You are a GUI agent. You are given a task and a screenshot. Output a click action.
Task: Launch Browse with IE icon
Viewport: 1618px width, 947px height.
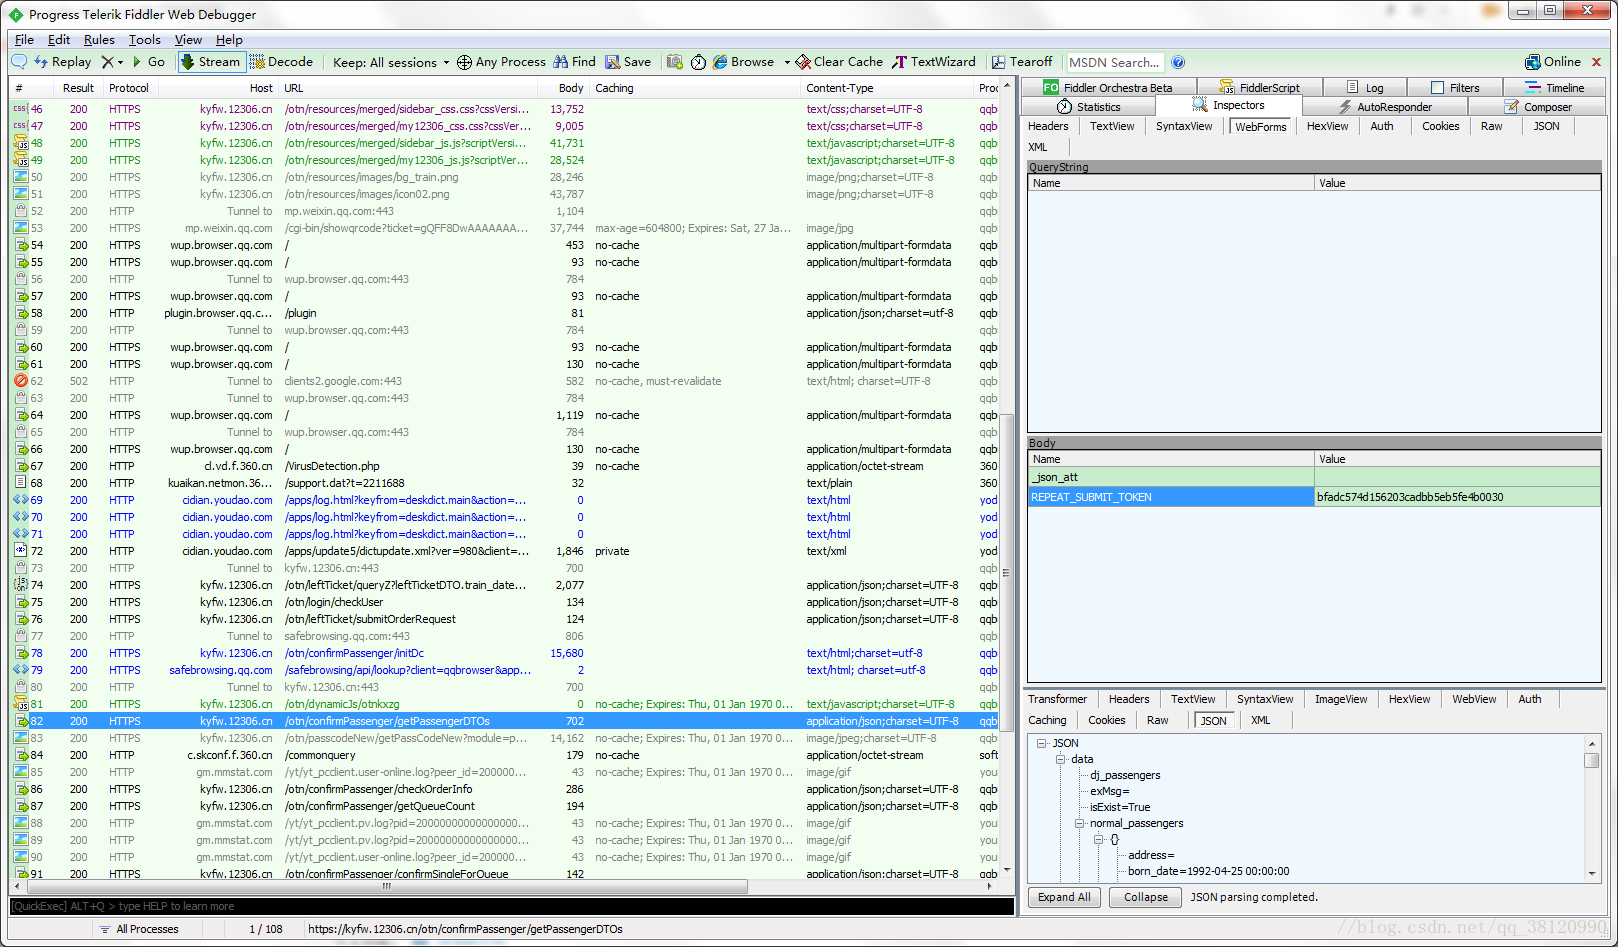tap(744, 62)
